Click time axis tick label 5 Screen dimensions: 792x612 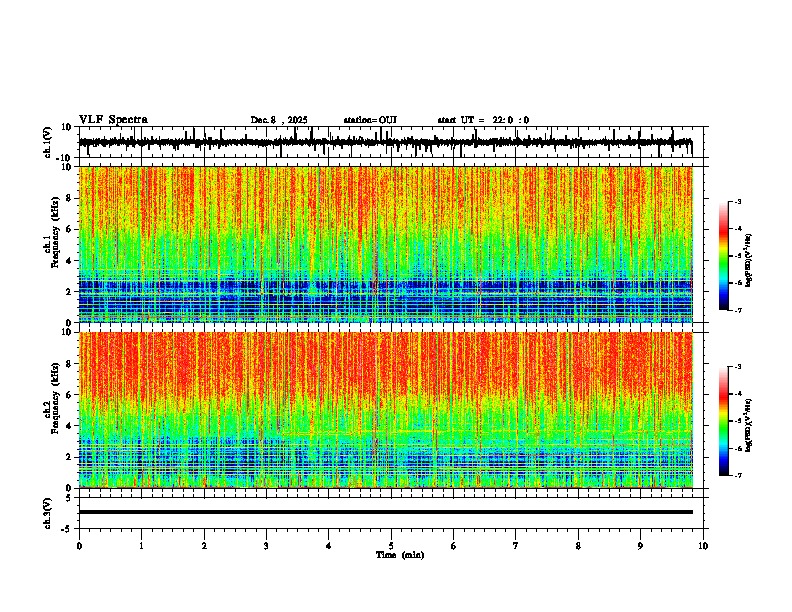click(391, 546)
